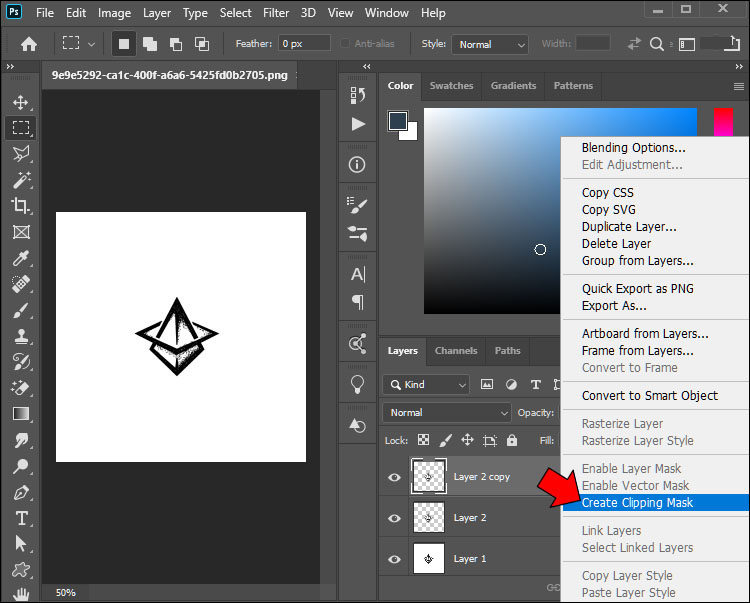
Task: Hide Layer 2 copy visibility eye
Action: pos(394,477)
